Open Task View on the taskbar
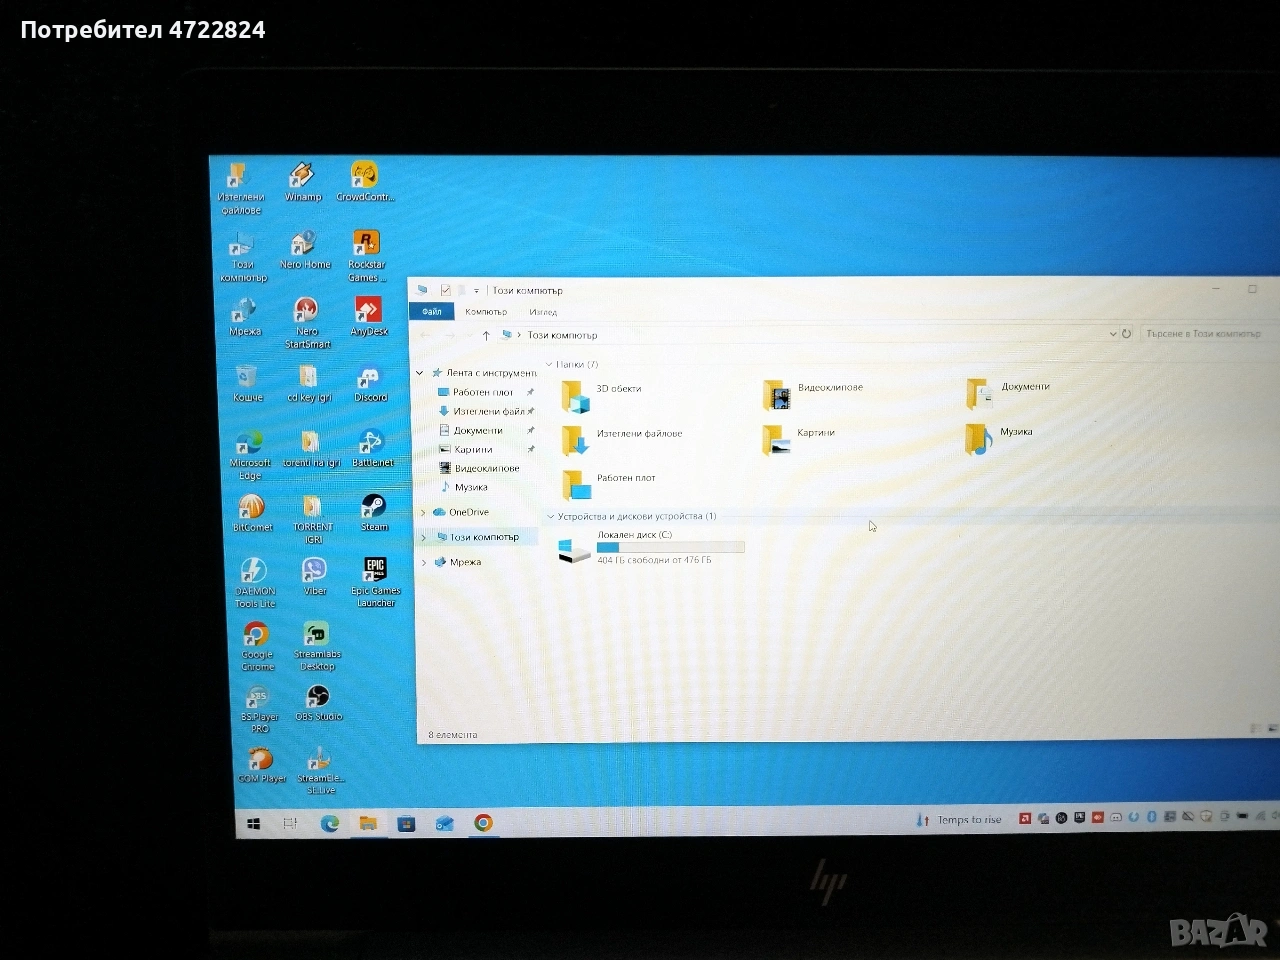The image size is (1280, 960). [x=290, y=824]
